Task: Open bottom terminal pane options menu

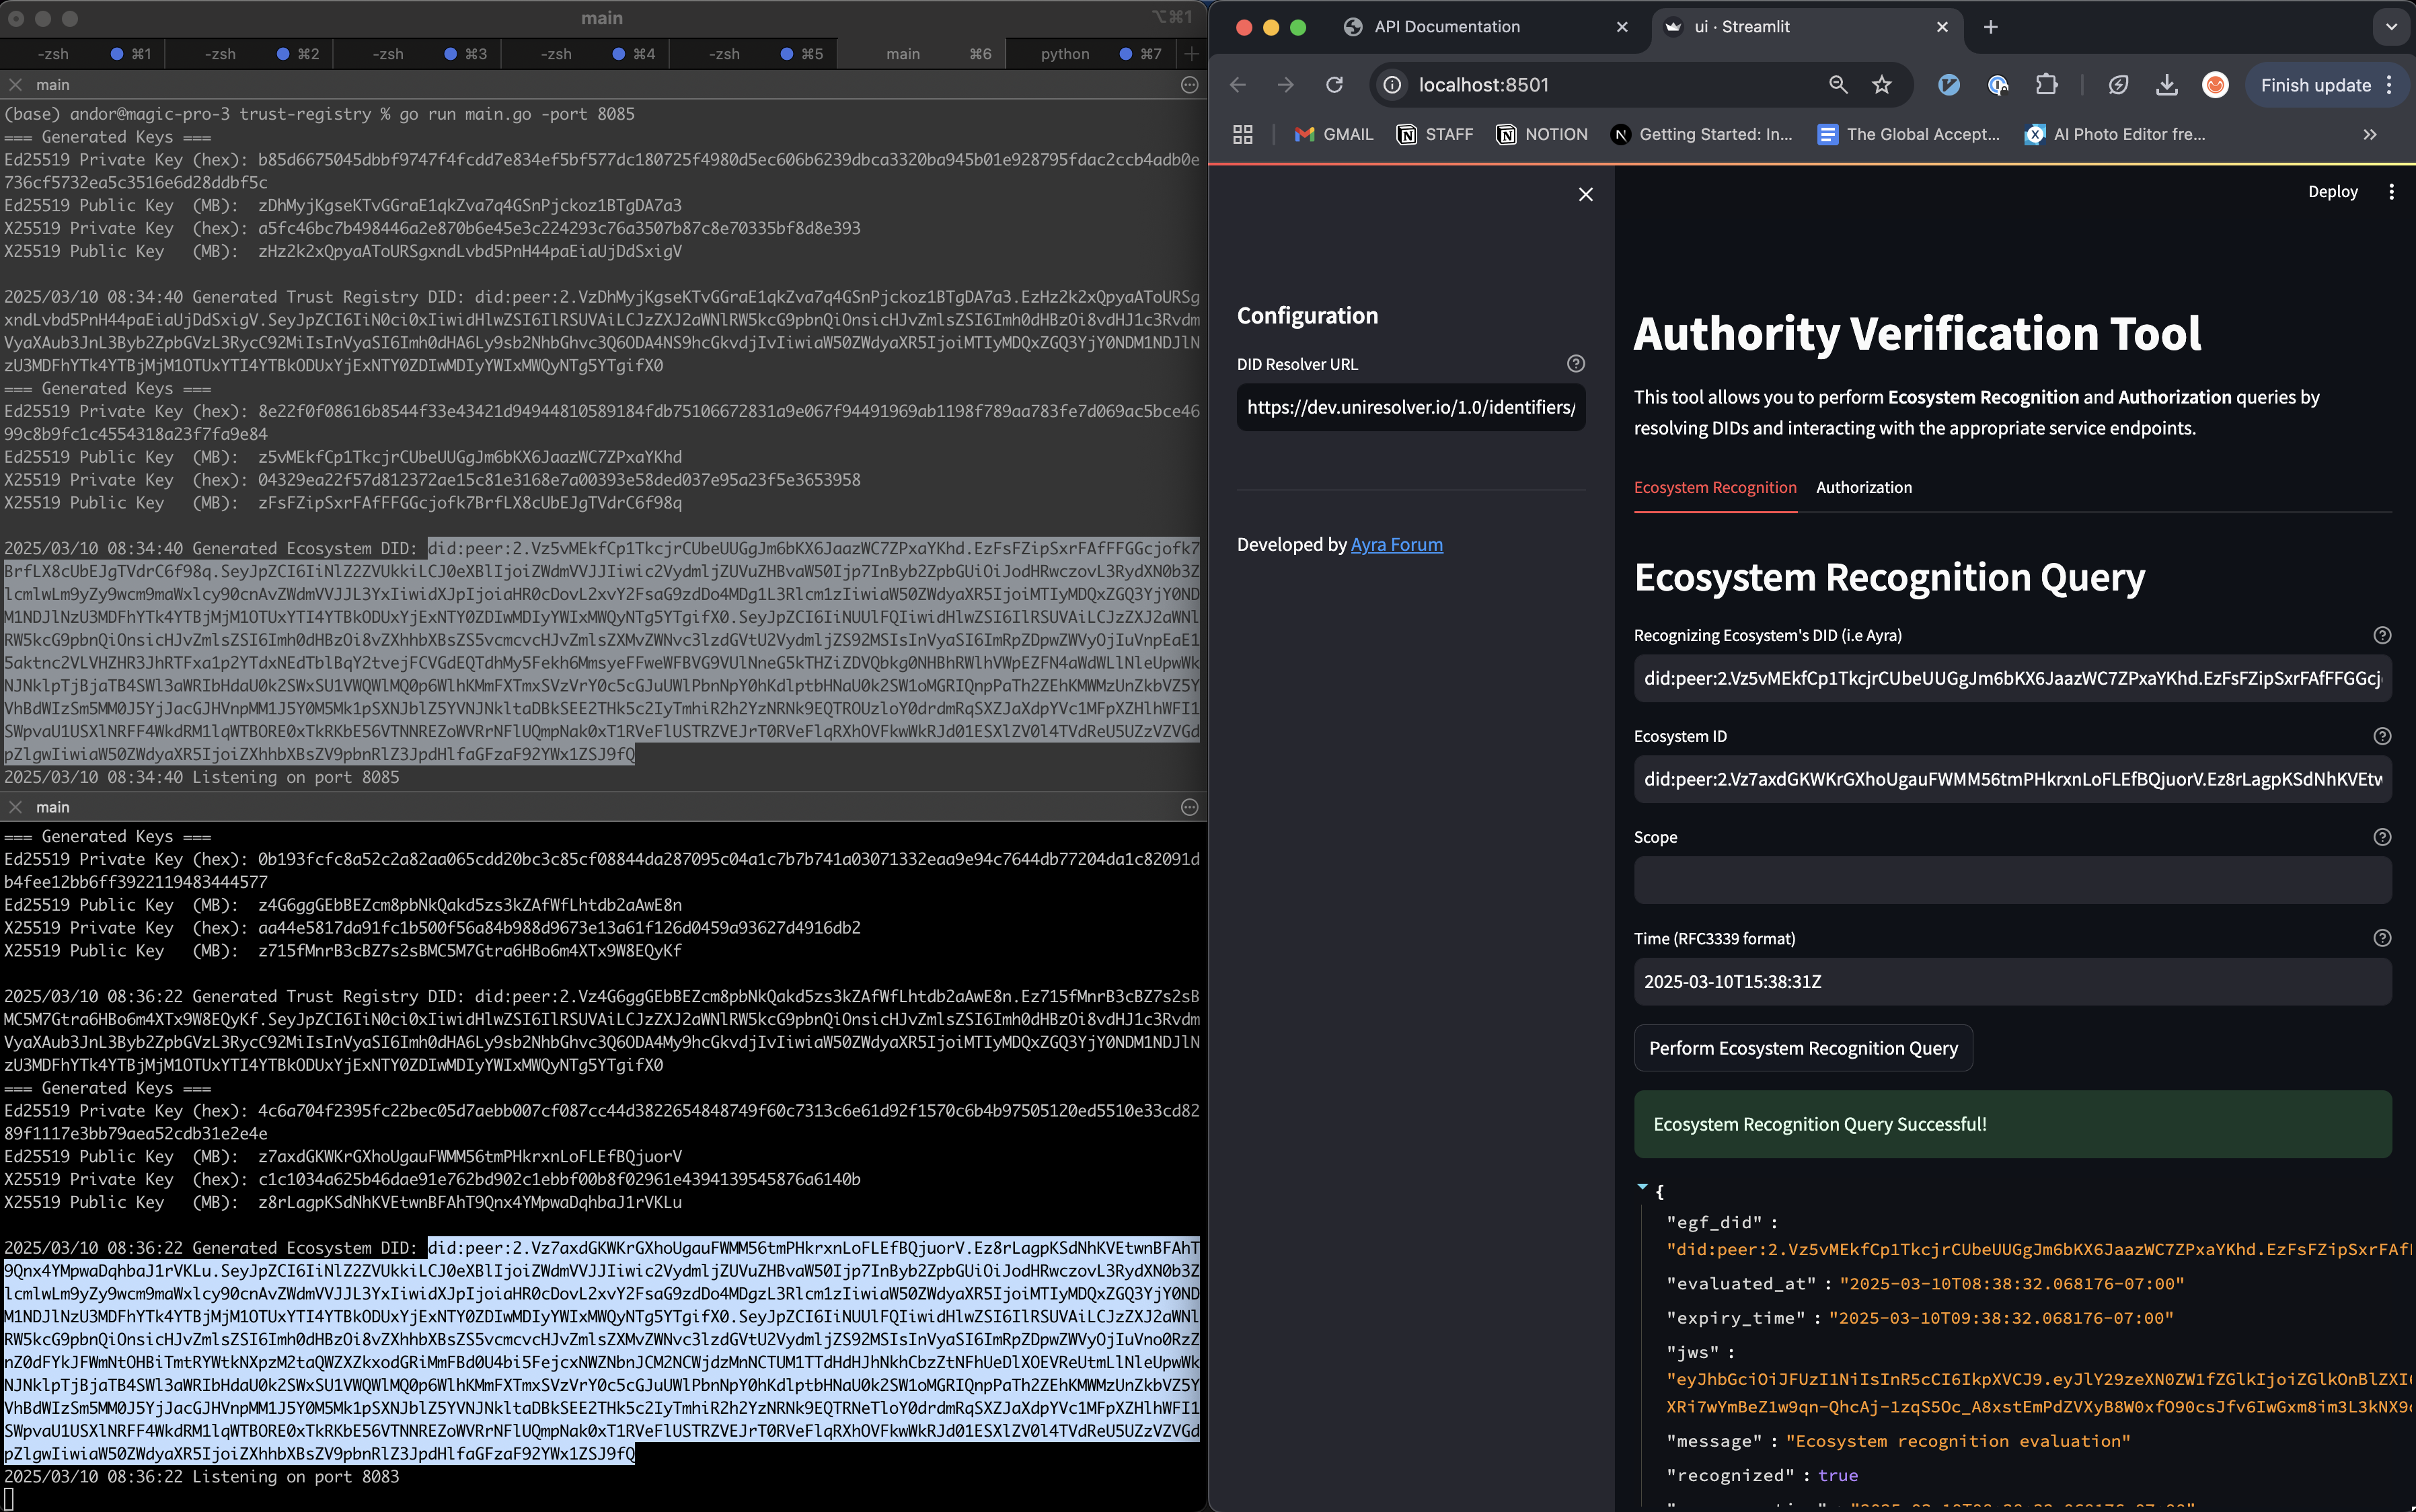Action: coord(1189,807)
